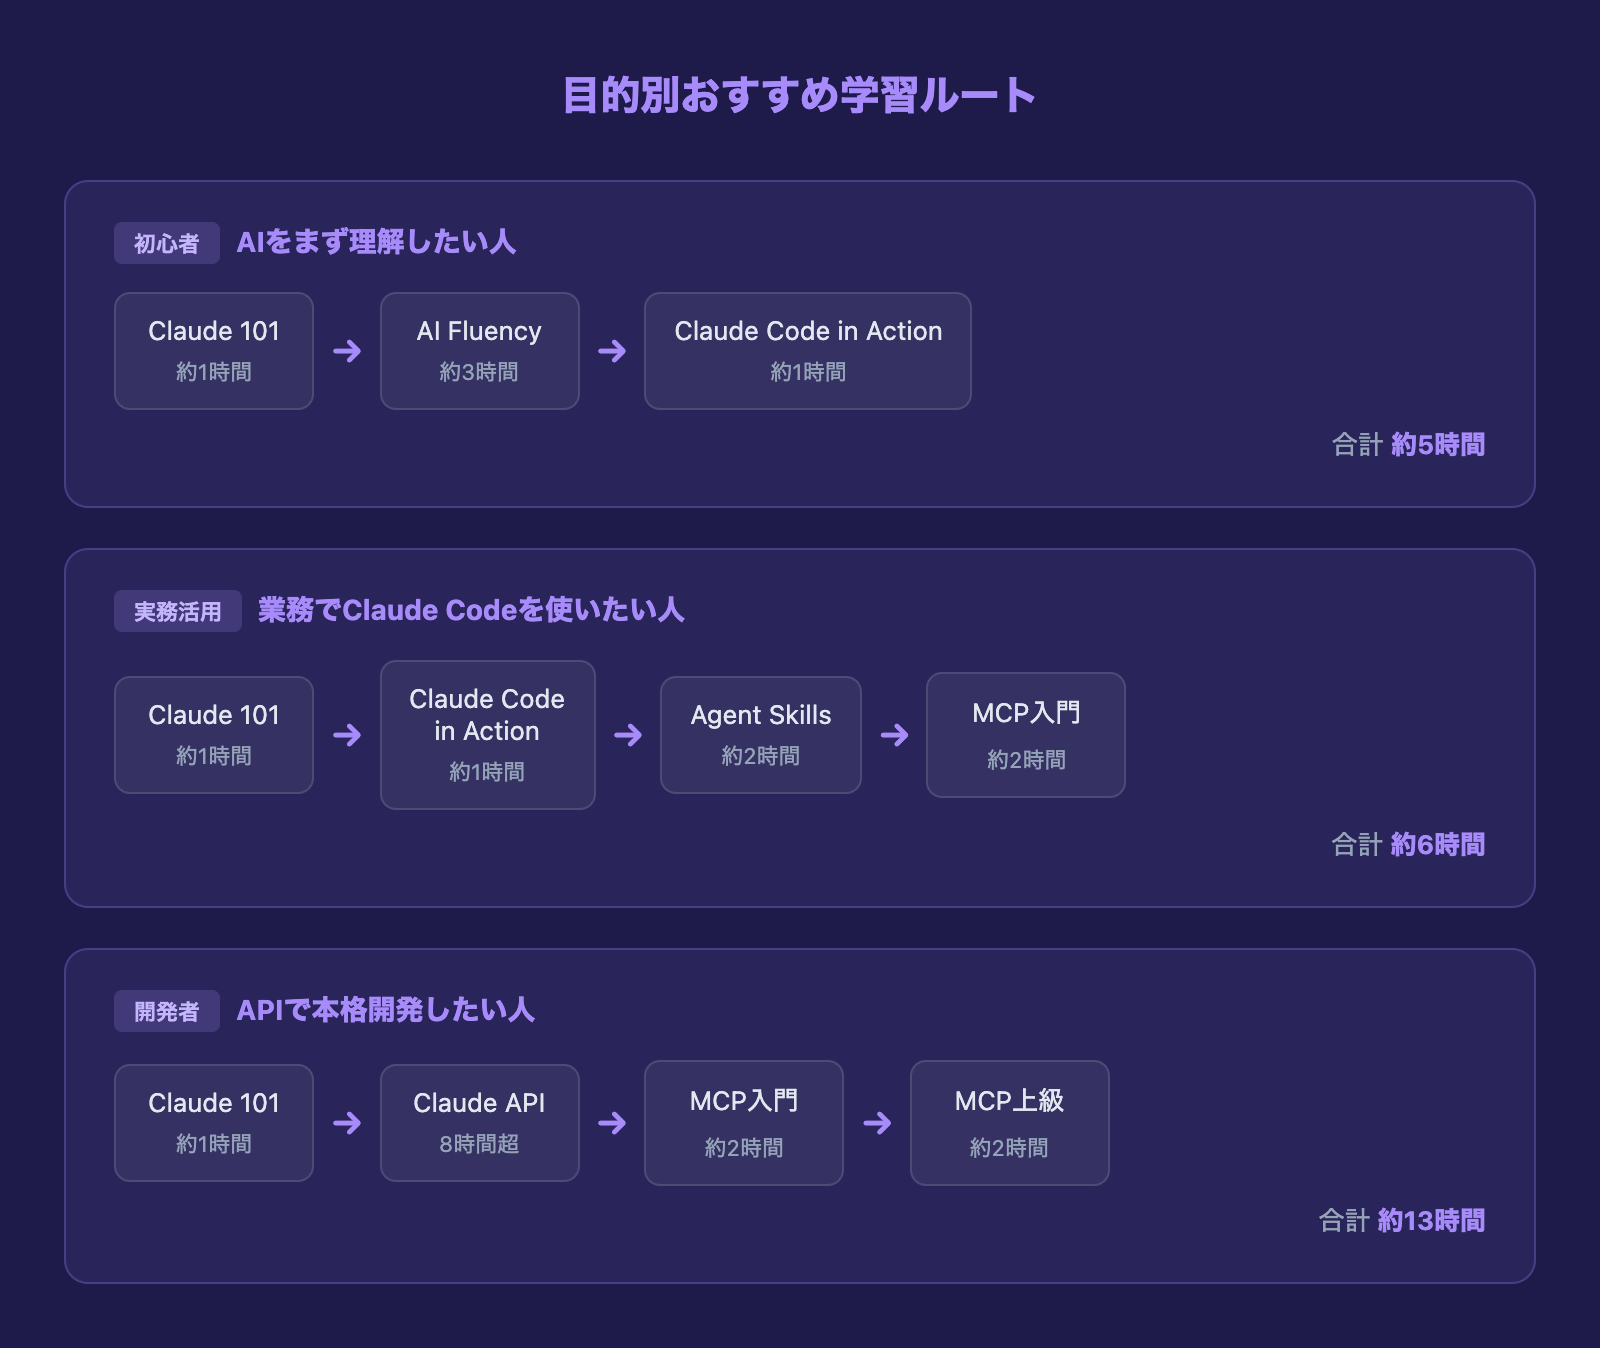Viewport: 1600px width, 1348px height.
Task: Select the 実務活用 badge
Action: coord(177,610)
